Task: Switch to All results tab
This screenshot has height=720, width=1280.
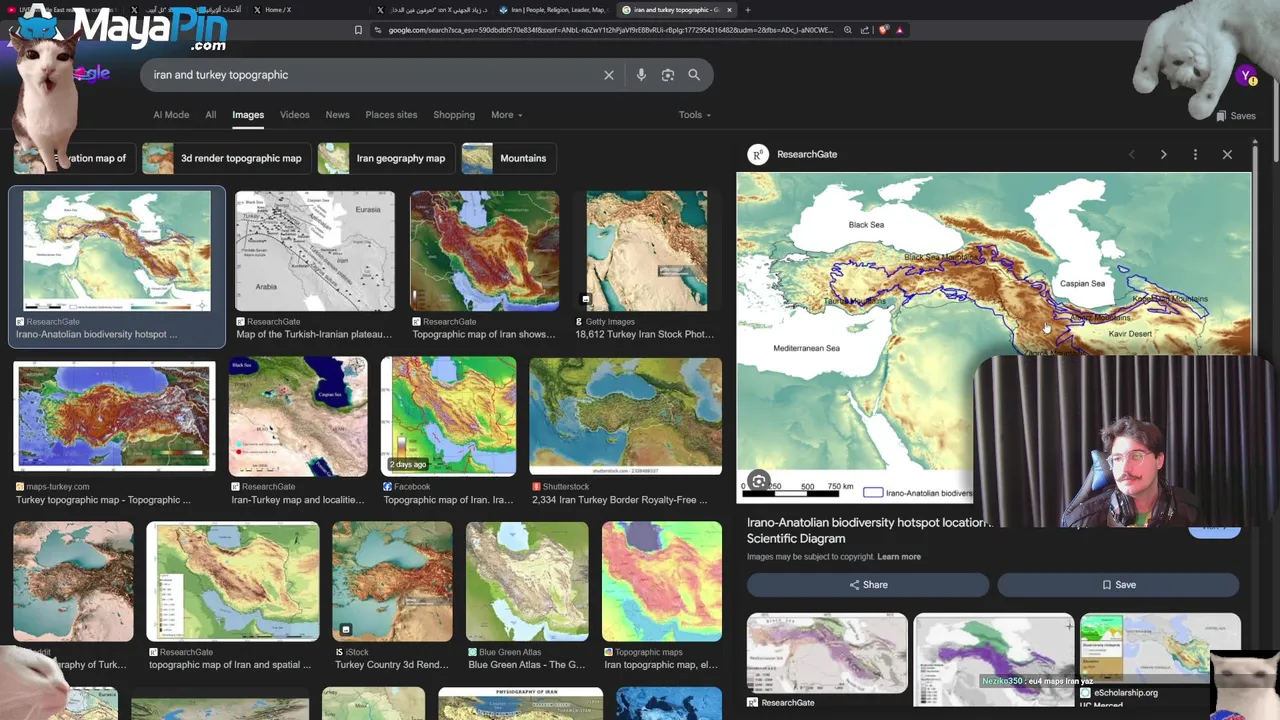Action: [x=210, y=115]
